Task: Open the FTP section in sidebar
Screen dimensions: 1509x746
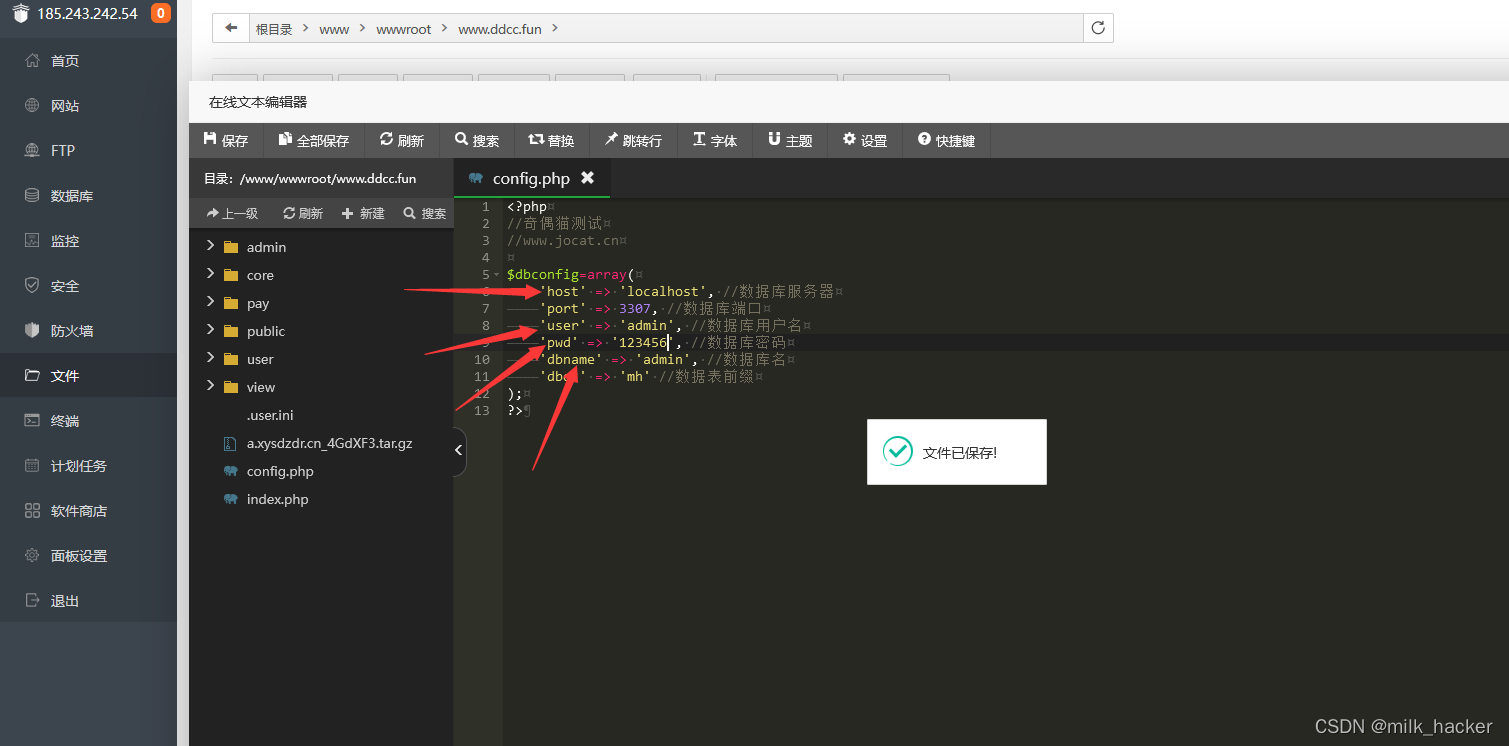Action: coord(63,151)
